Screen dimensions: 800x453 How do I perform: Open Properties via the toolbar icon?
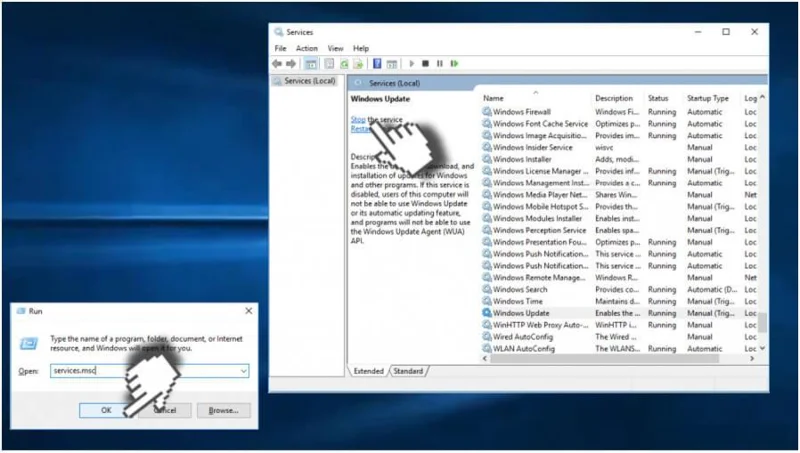pyautogui.click(x=329, y=64)
